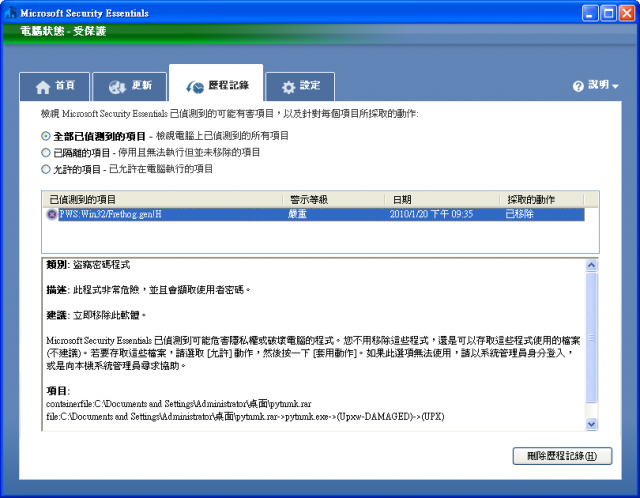Minimize the Microsoft Security Essentials window
Screen dimensions: 640x498
click(590, 13)
